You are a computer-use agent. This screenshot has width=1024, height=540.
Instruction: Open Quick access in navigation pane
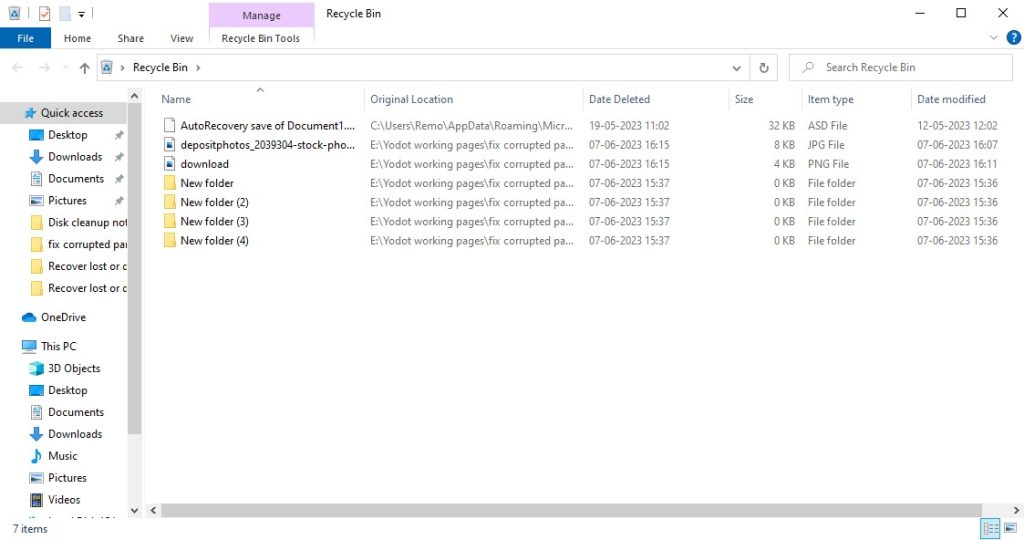[72, 113]
